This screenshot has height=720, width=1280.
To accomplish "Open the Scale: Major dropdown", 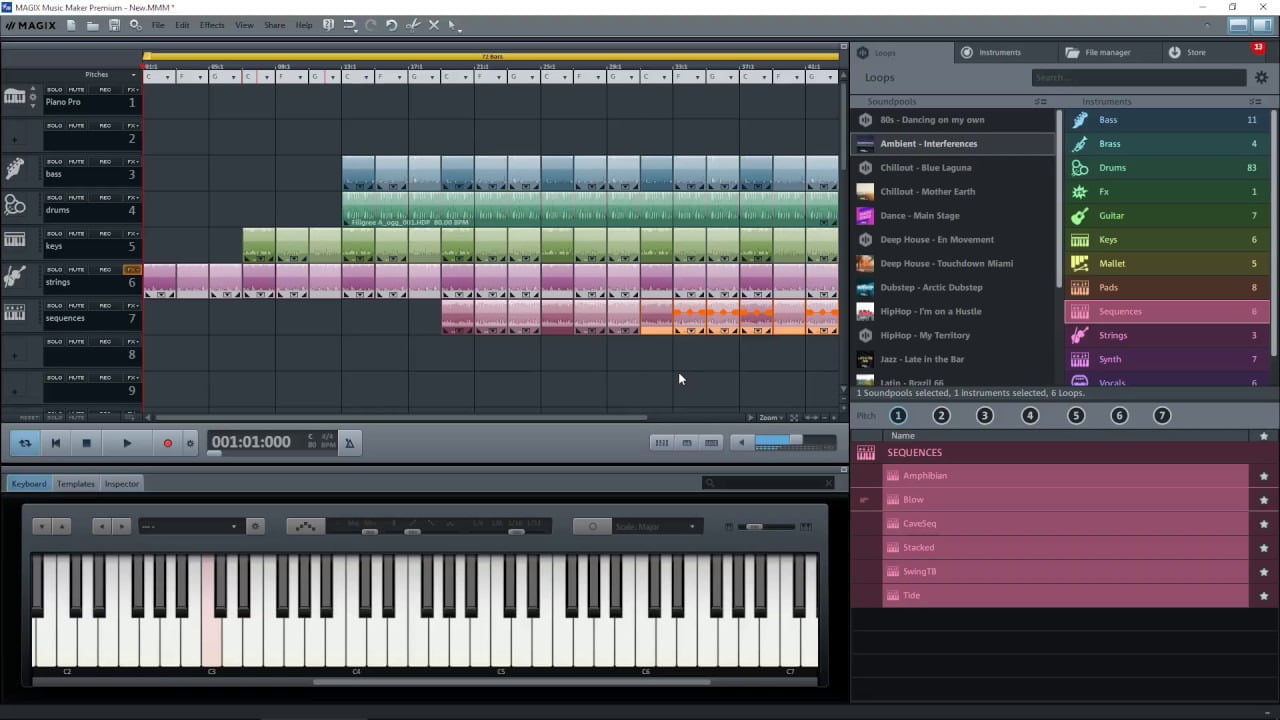I will (x=655, y=526).
